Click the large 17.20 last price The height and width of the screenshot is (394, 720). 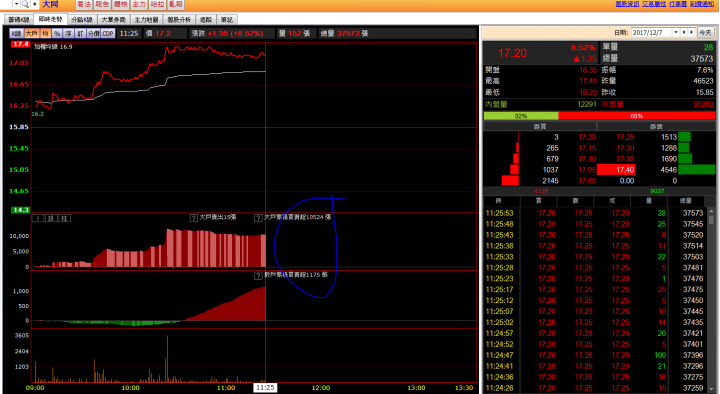tap(512, 53)
